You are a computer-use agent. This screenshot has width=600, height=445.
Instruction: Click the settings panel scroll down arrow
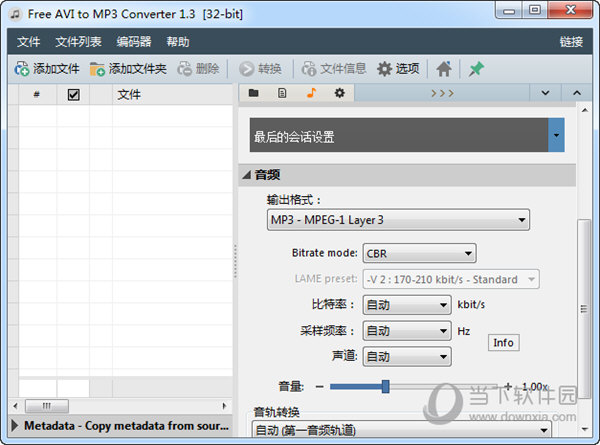[x=584, y=429]
